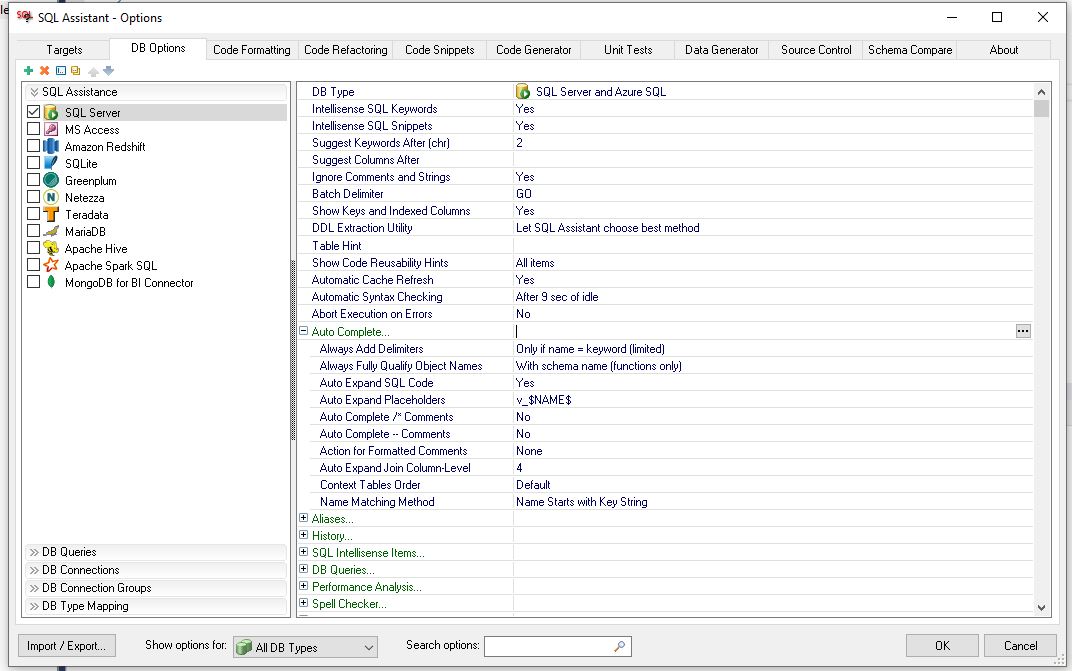Viewport: 1072px width, 671px height.
Task: Open the About tab
Action: pyautogui.click(x=1004, y=50)
